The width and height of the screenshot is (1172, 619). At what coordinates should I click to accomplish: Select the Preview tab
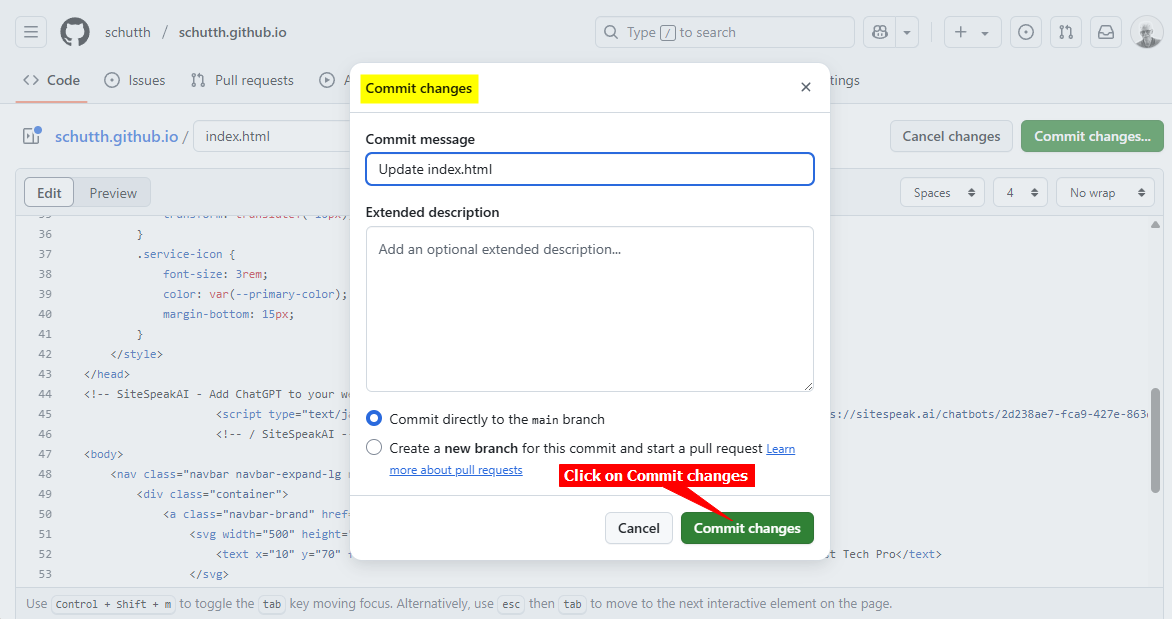(x=113, y=193)
